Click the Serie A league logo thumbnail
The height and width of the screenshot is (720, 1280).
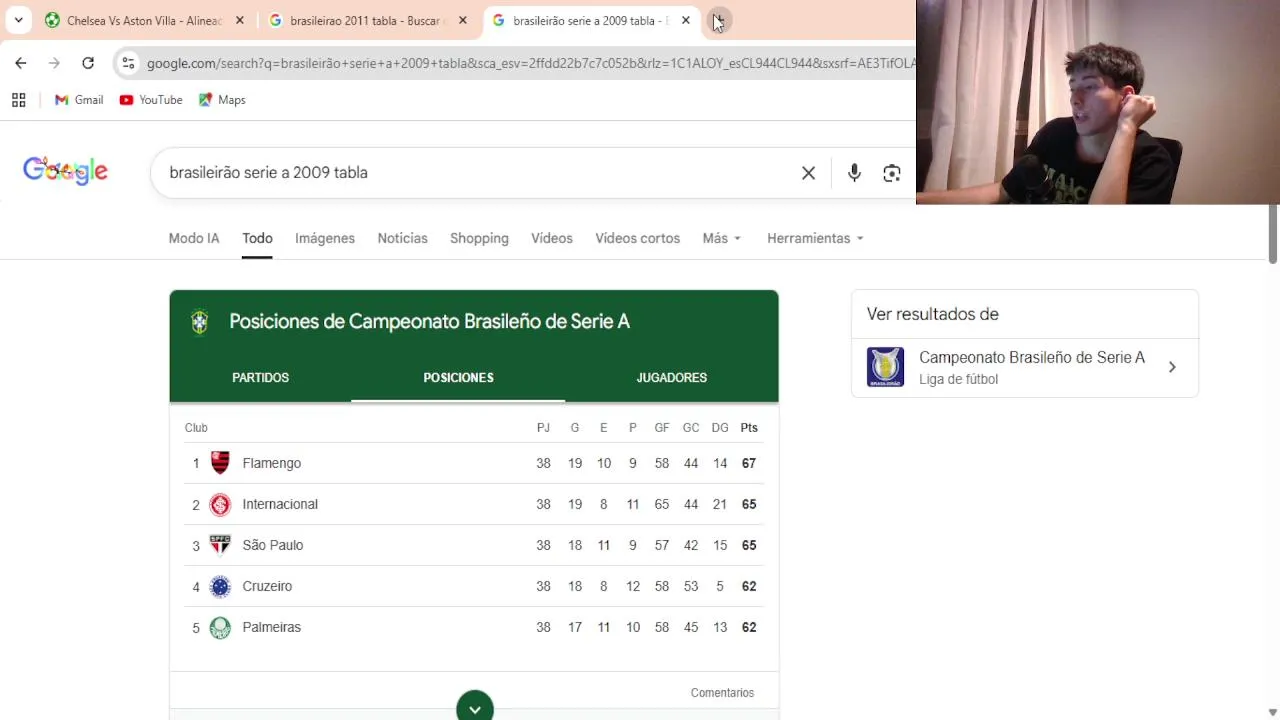[885, 367]
